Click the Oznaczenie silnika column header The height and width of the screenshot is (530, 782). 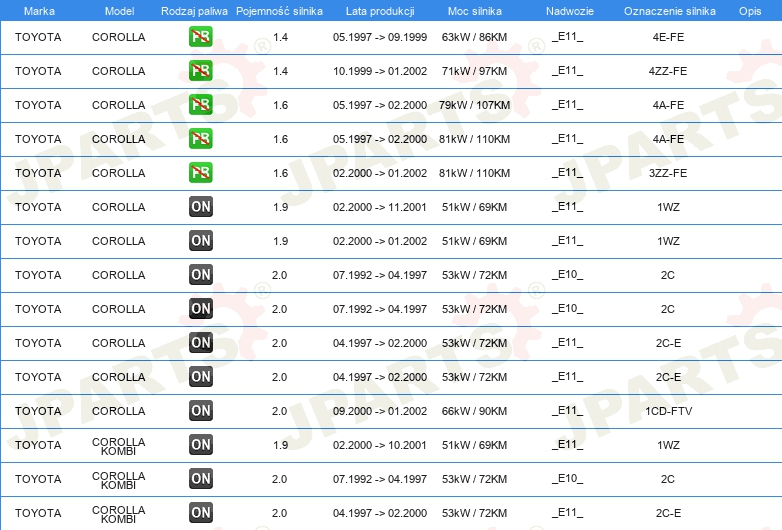coord(669,11)
